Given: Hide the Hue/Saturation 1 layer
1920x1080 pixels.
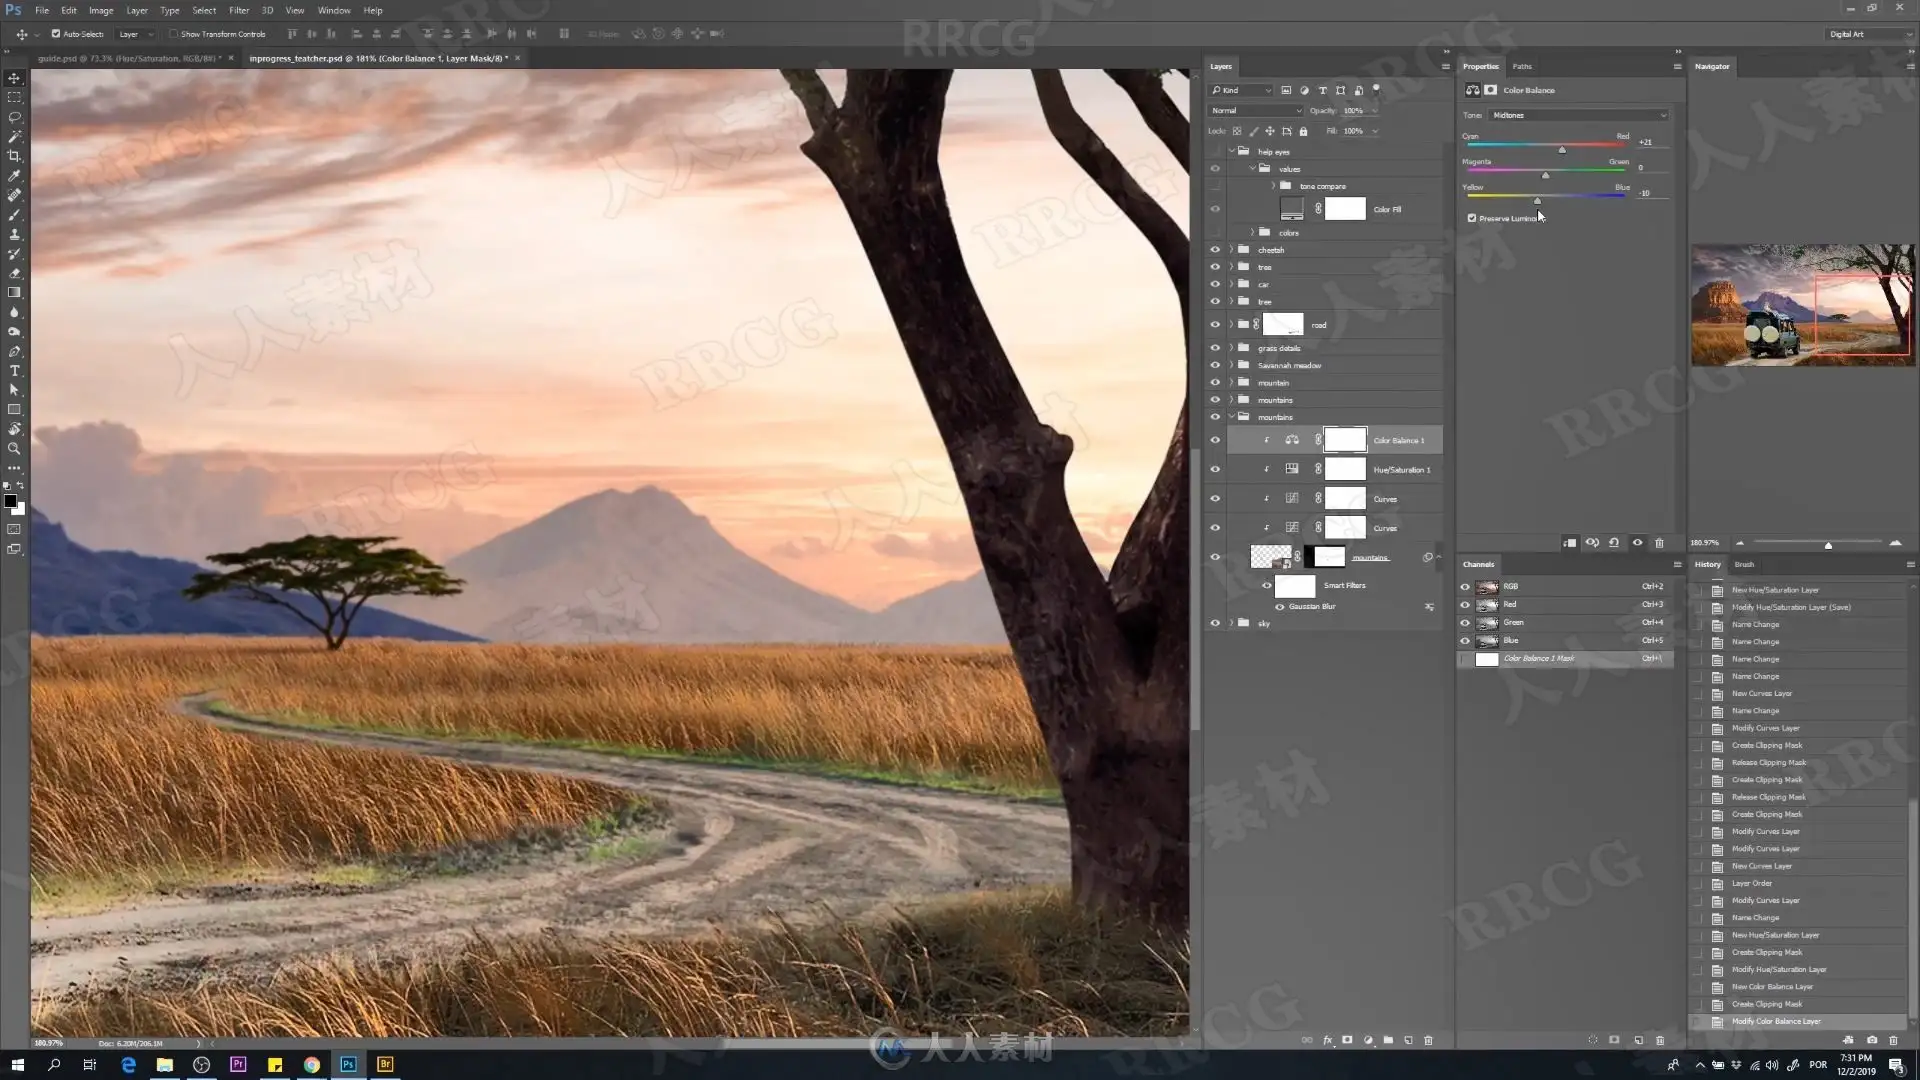Looking at the screenshot, I should click(1215, 469).
